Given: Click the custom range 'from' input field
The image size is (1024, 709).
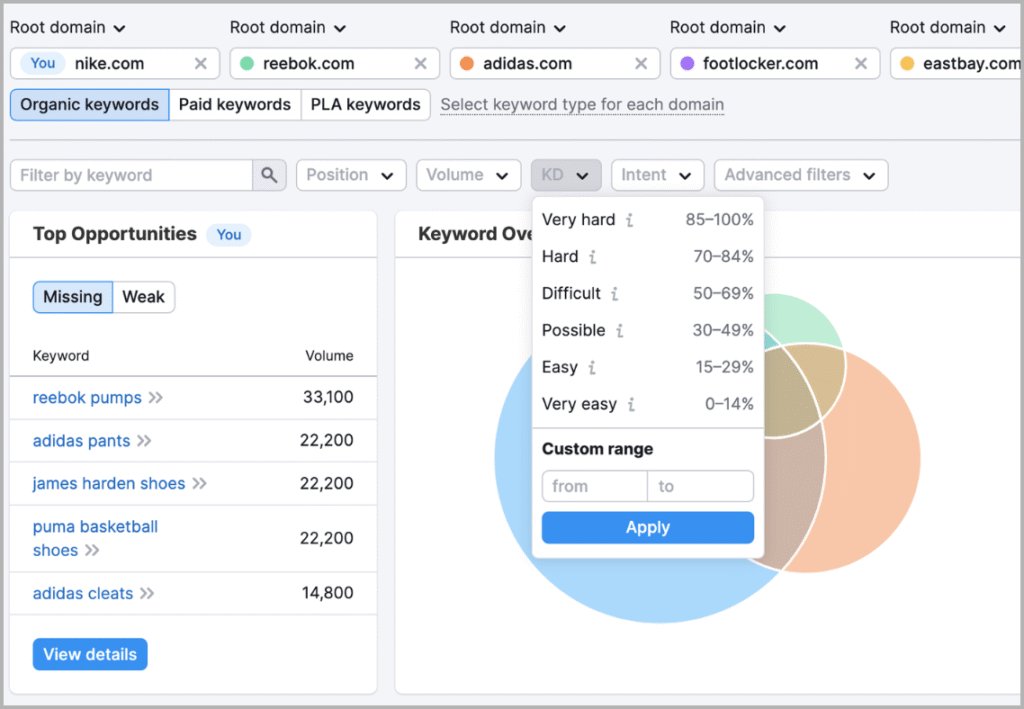Looking at the screenshot, I should coord(594,486).
